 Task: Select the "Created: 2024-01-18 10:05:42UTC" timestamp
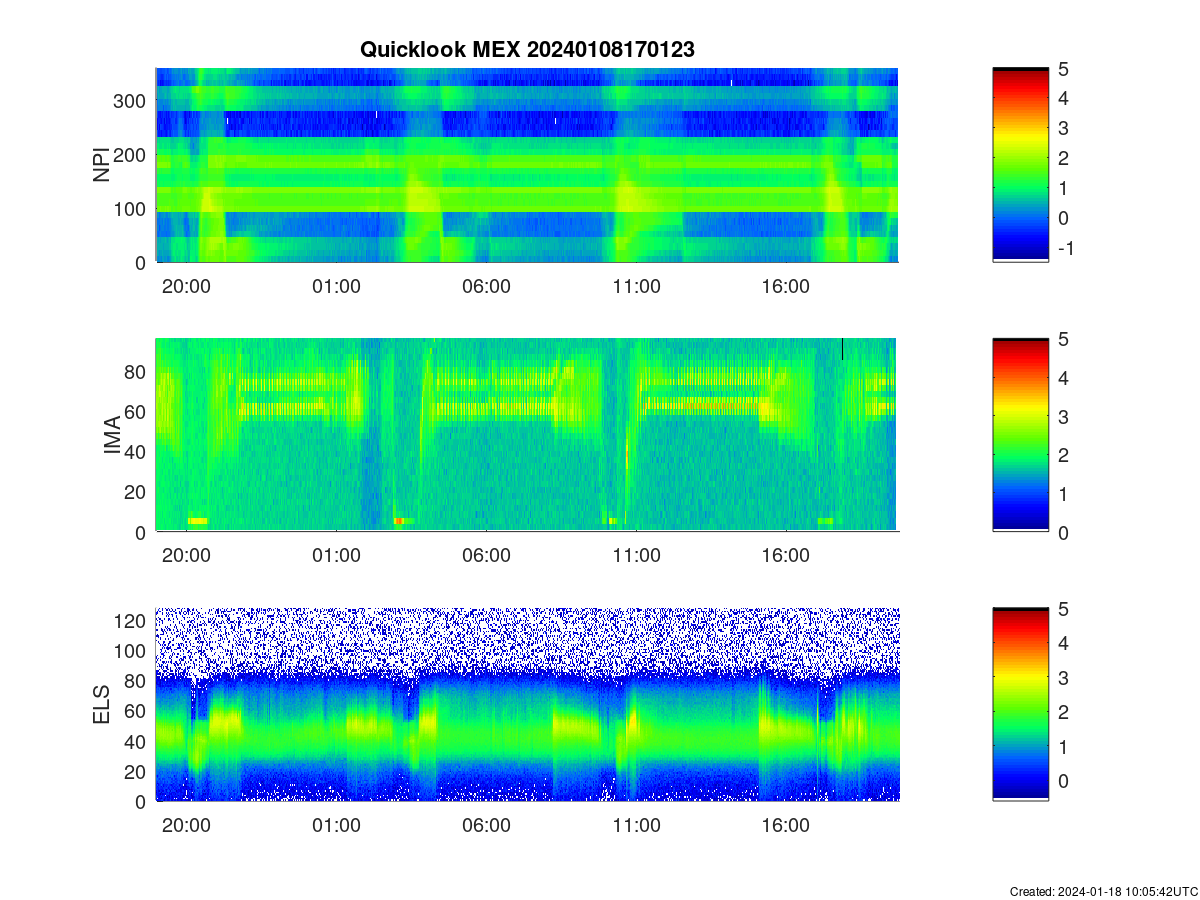1104,891
